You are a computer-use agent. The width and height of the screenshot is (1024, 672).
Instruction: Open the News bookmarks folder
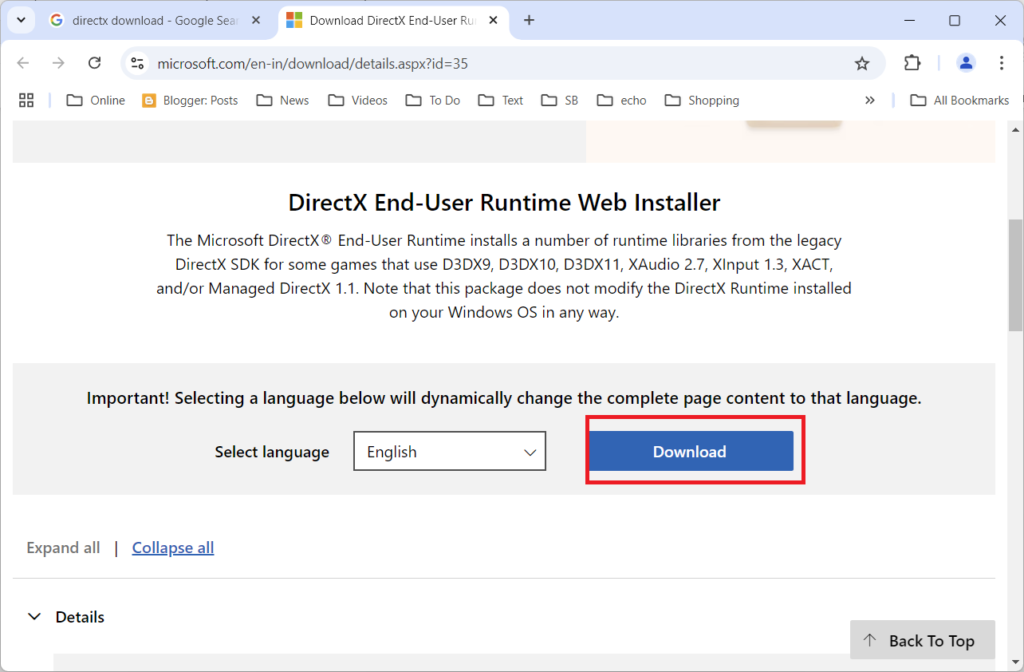tap(283, 101)
